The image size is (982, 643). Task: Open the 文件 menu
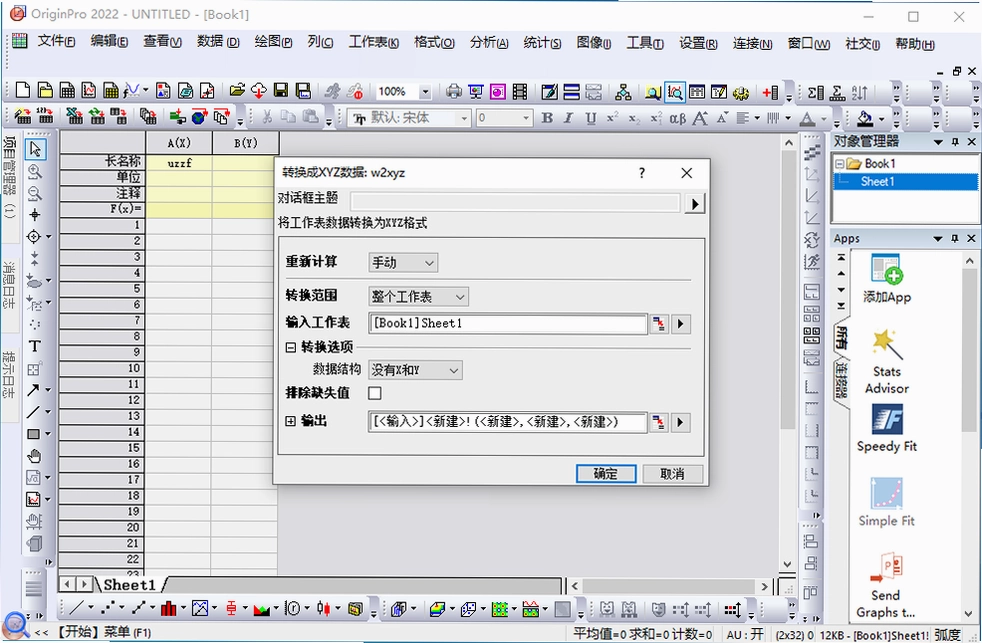56,41
